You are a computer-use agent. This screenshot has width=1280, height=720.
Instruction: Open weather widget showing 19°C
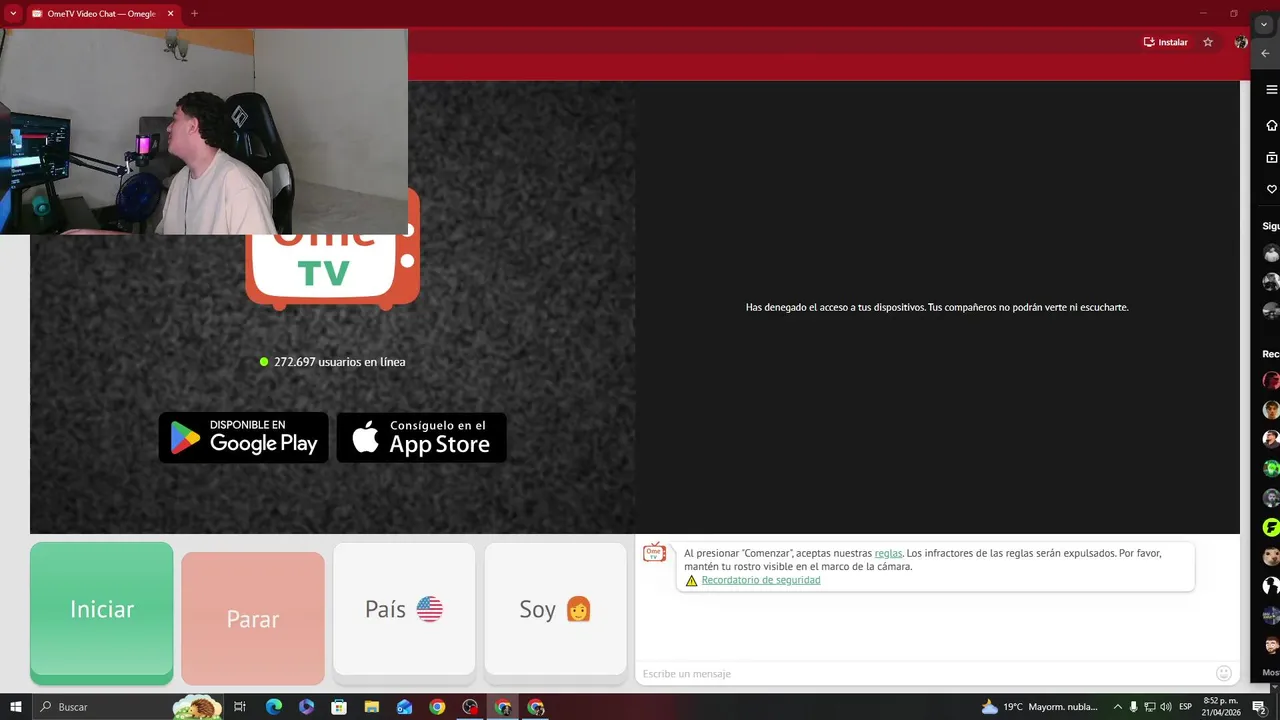(1040, 707)
